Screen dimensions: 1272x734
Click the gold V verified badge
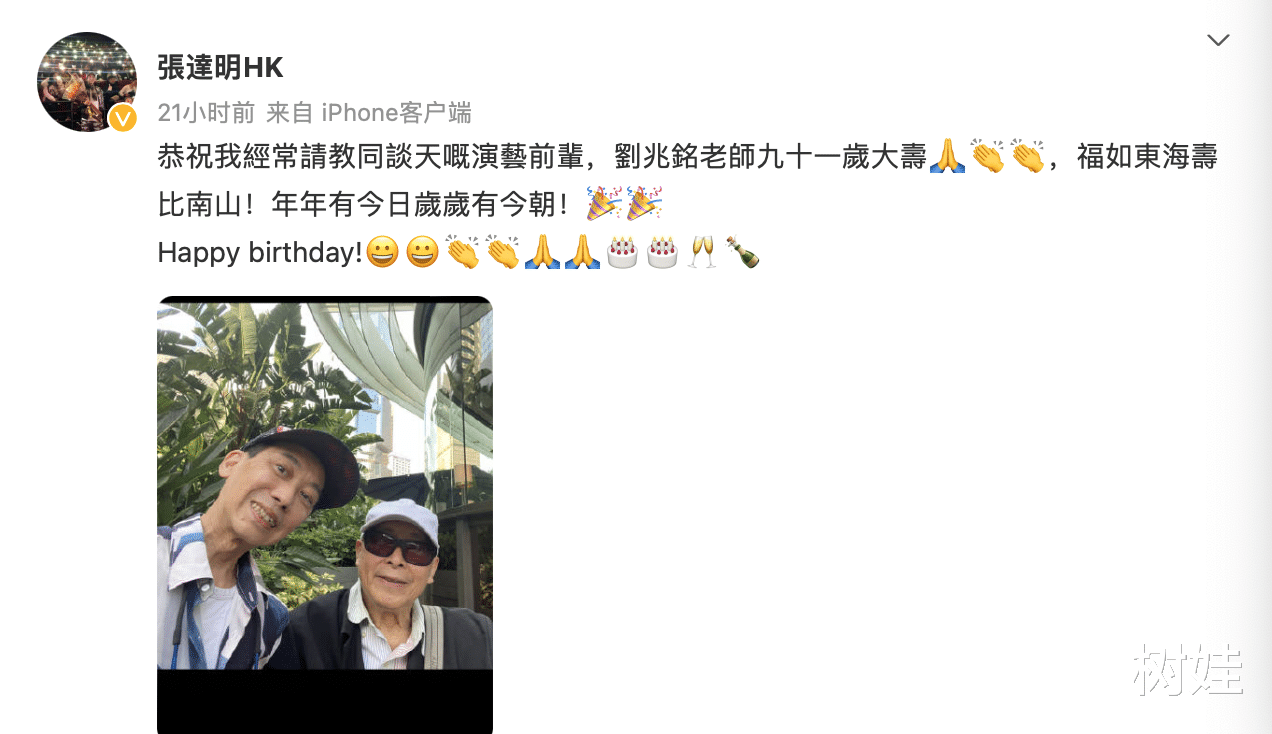tap(123, 118)
